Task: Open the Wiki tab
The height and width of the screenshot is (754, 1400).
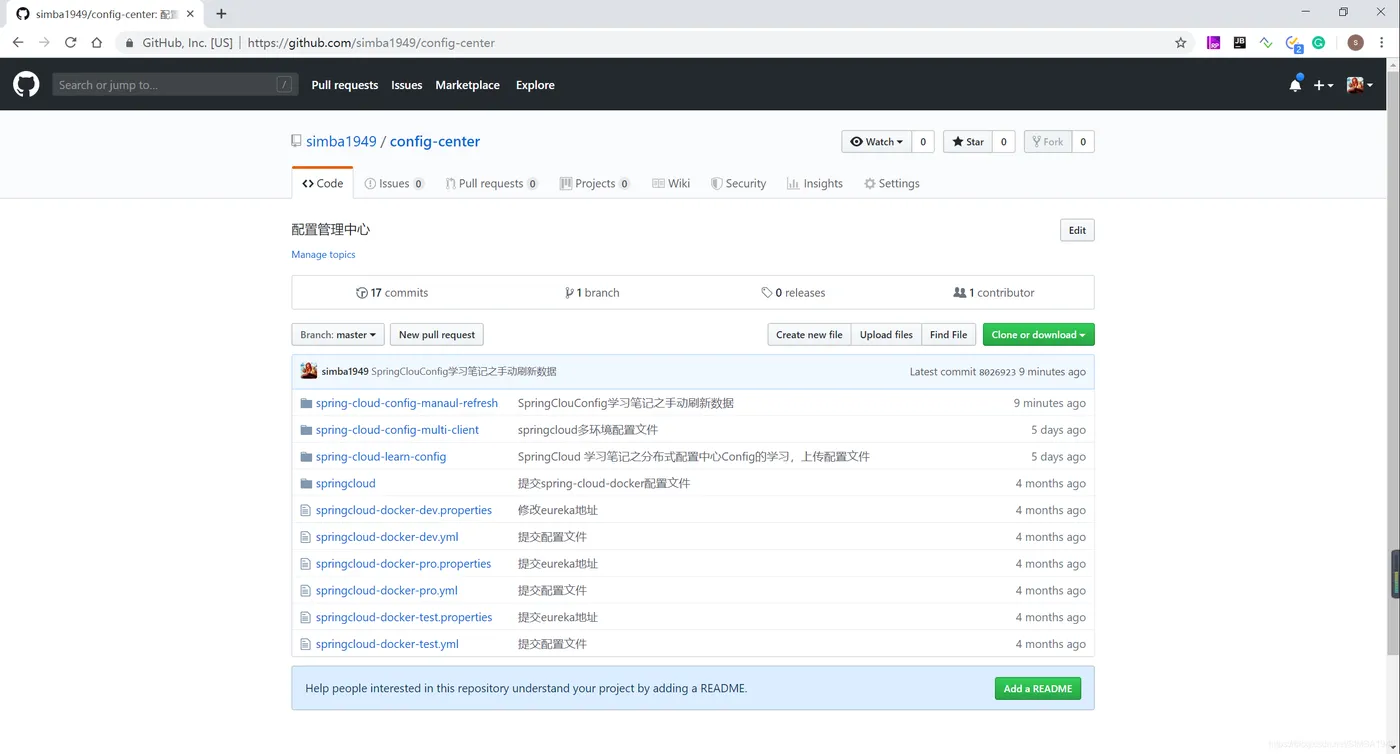Action: point(671,183)
